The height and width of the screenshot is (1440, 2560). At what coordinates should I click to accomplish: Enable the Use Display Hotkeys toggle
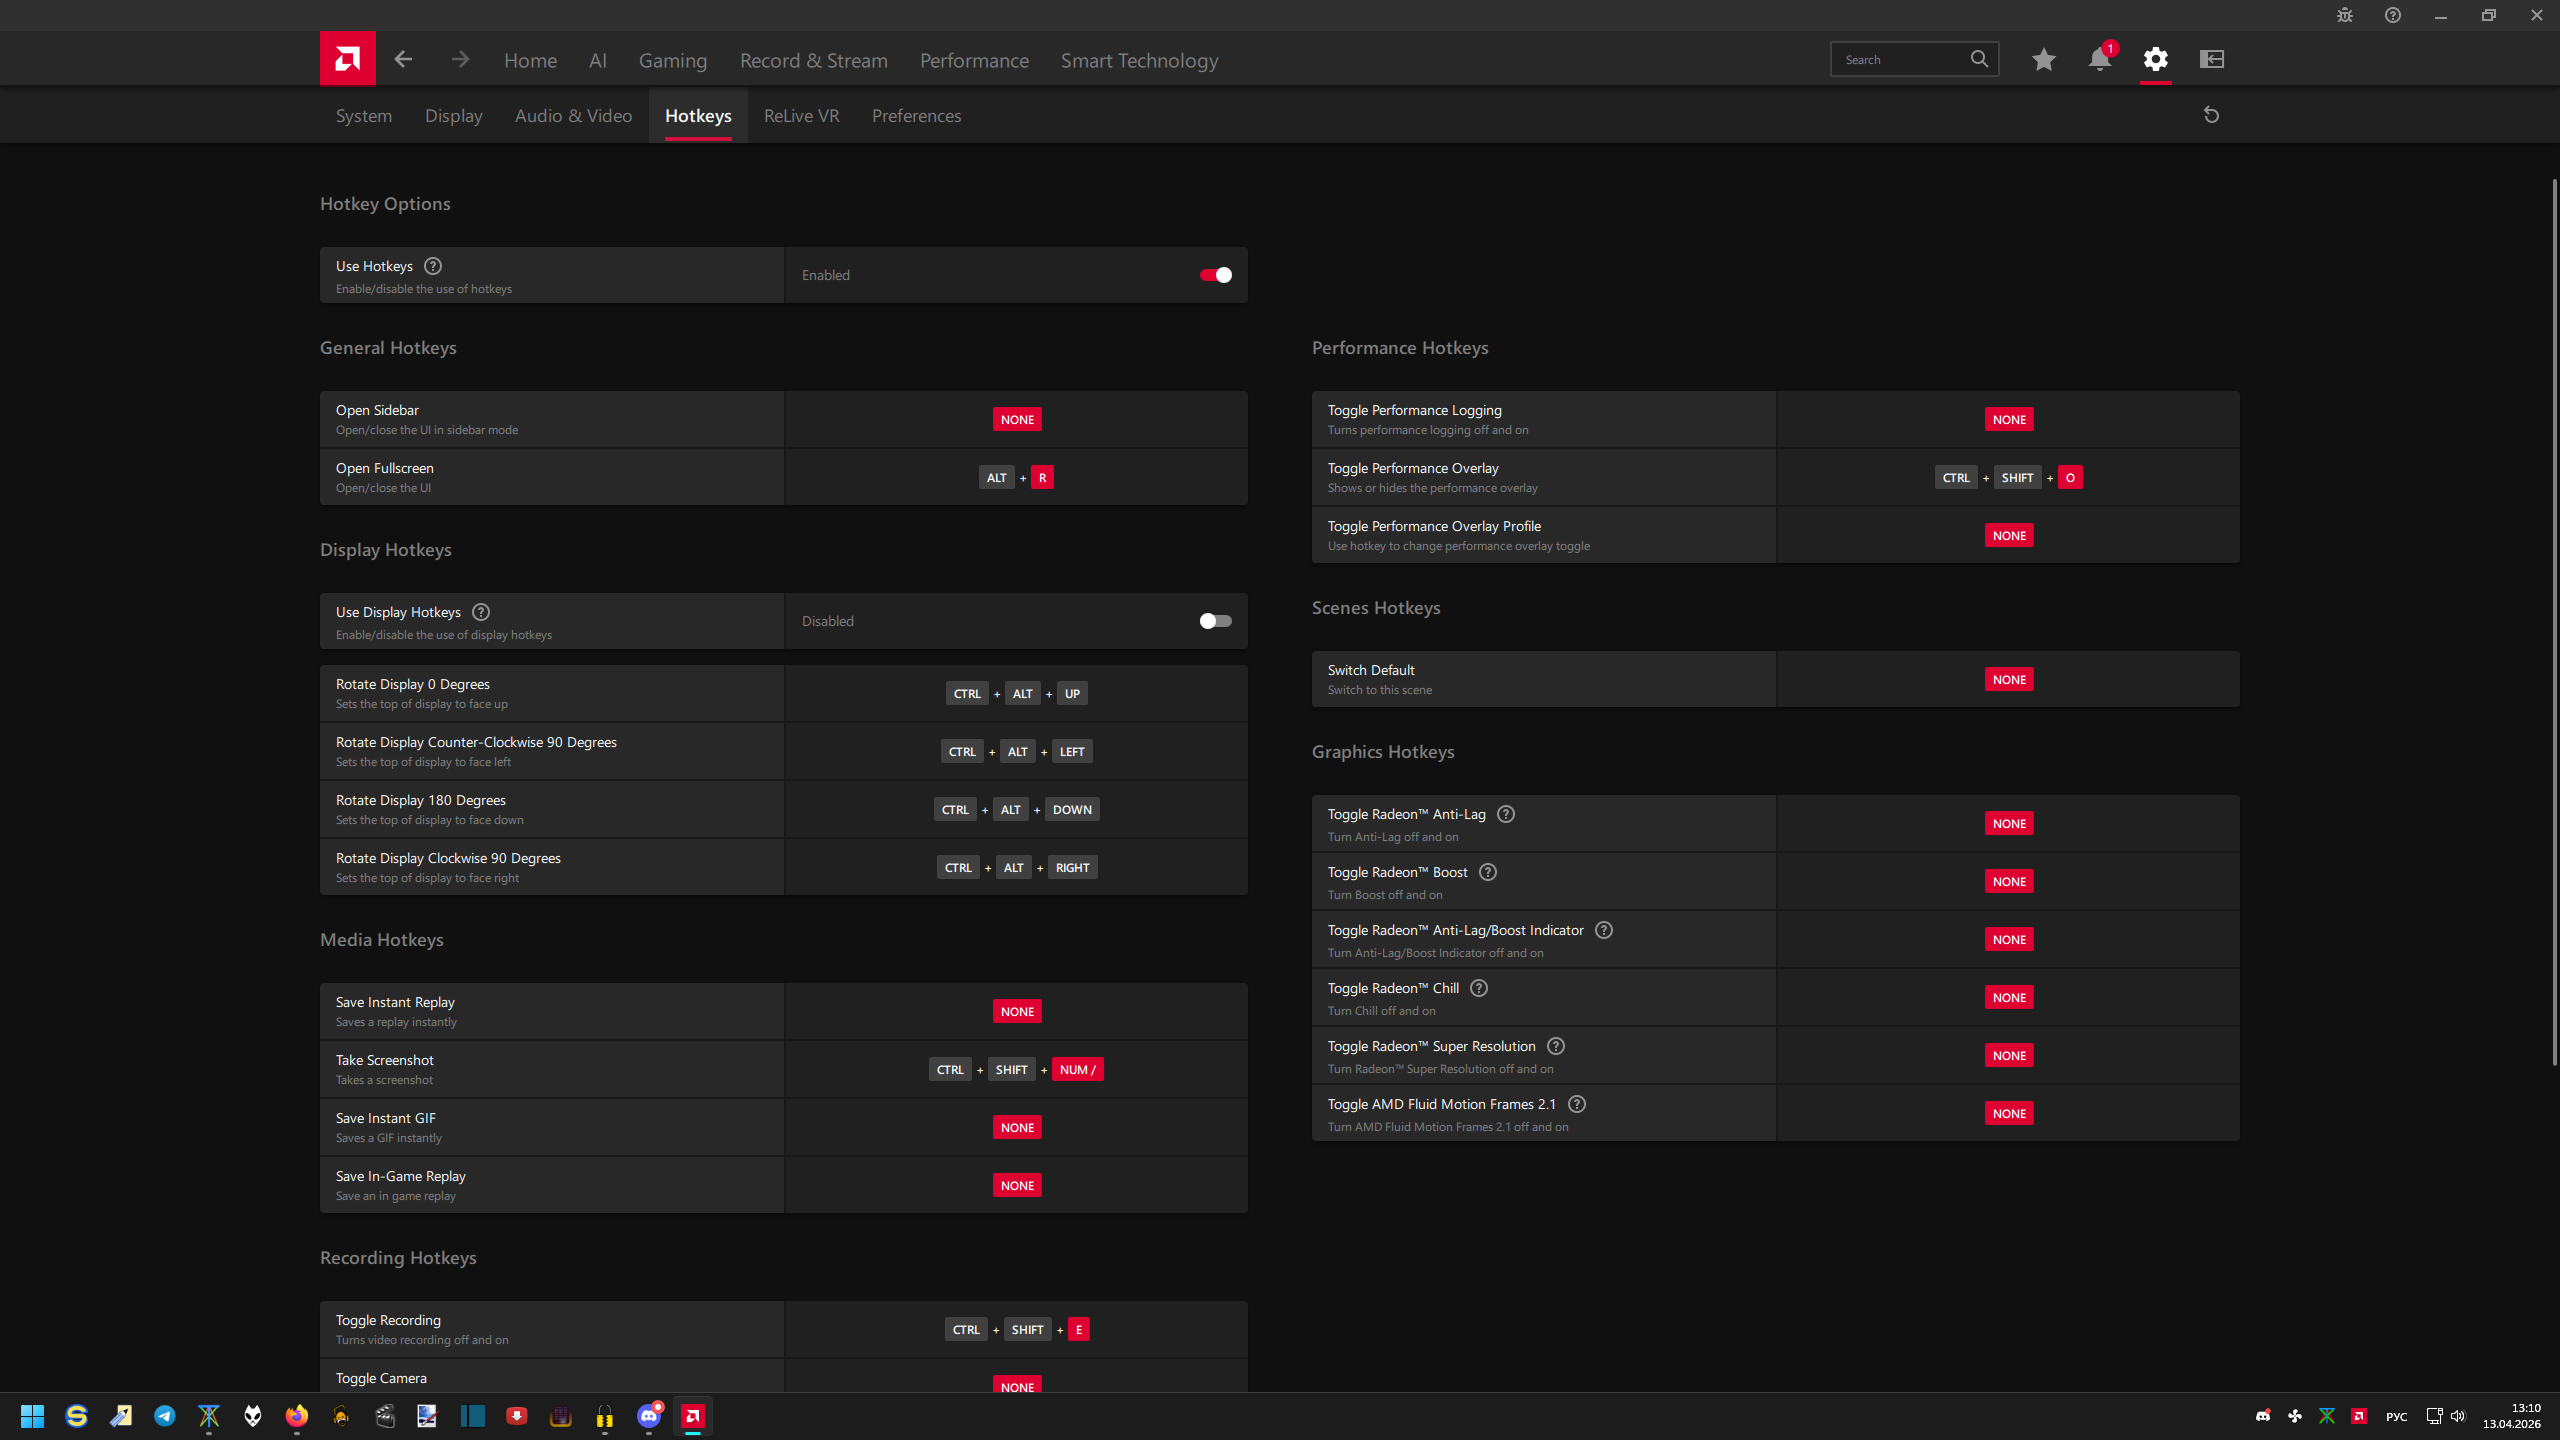[1215, 621]
